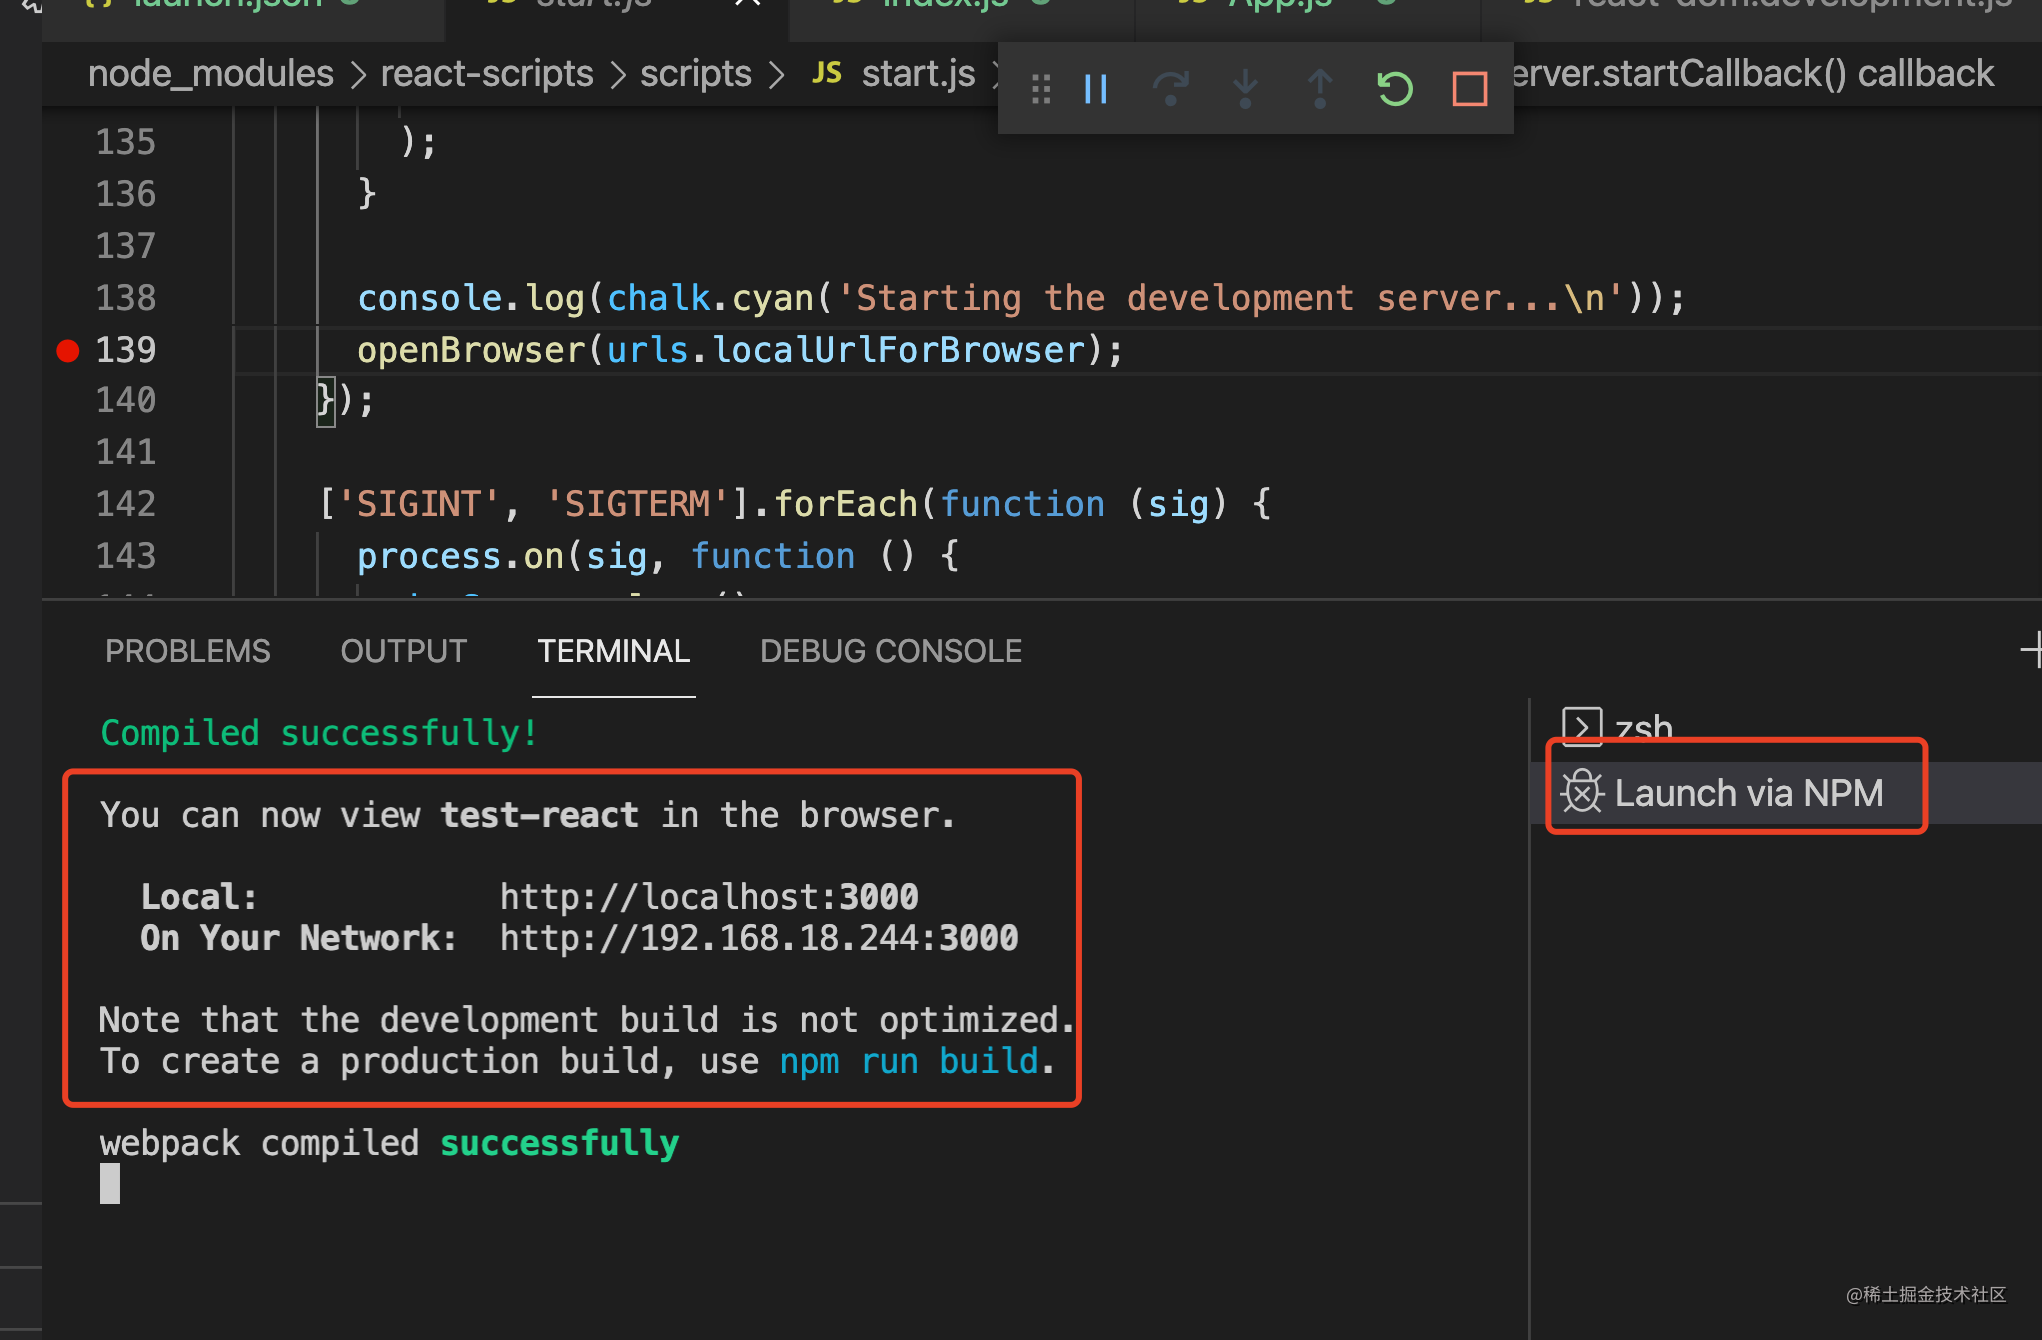Select the Launch via NPM terminal
Viewport: 2042px width, 1340px height.
point(1748,793)
